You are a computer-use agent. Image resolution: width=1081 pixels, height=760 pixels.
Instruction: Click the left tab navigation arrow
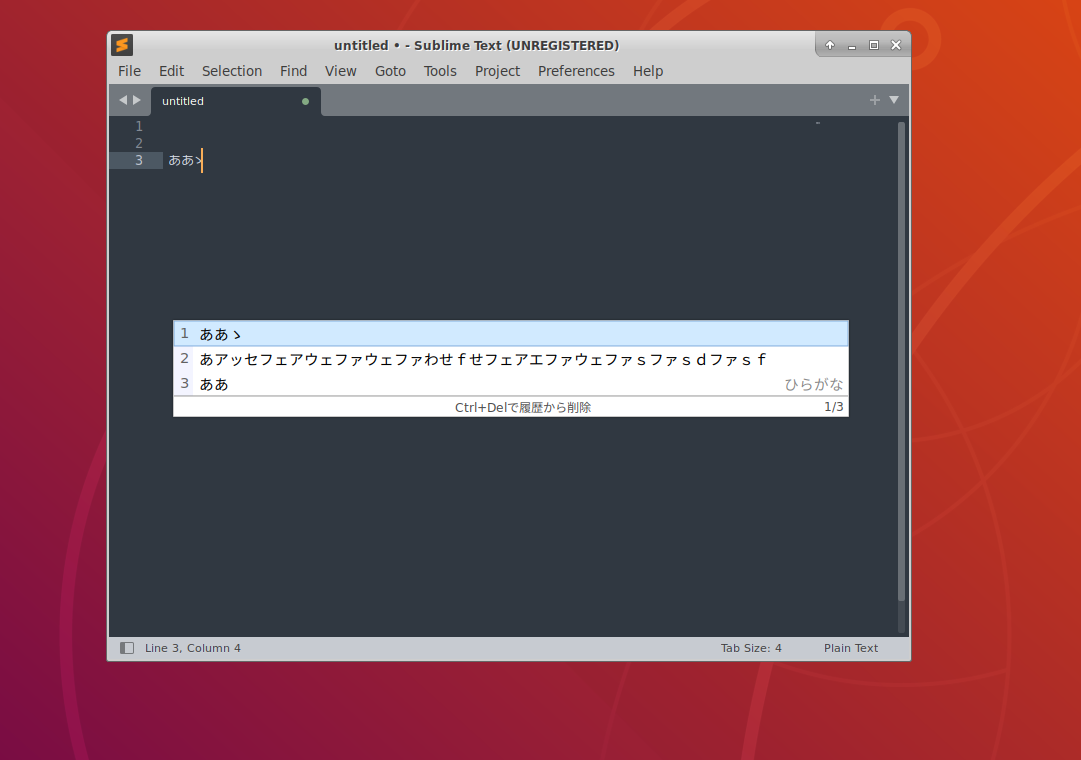[123, 100]
